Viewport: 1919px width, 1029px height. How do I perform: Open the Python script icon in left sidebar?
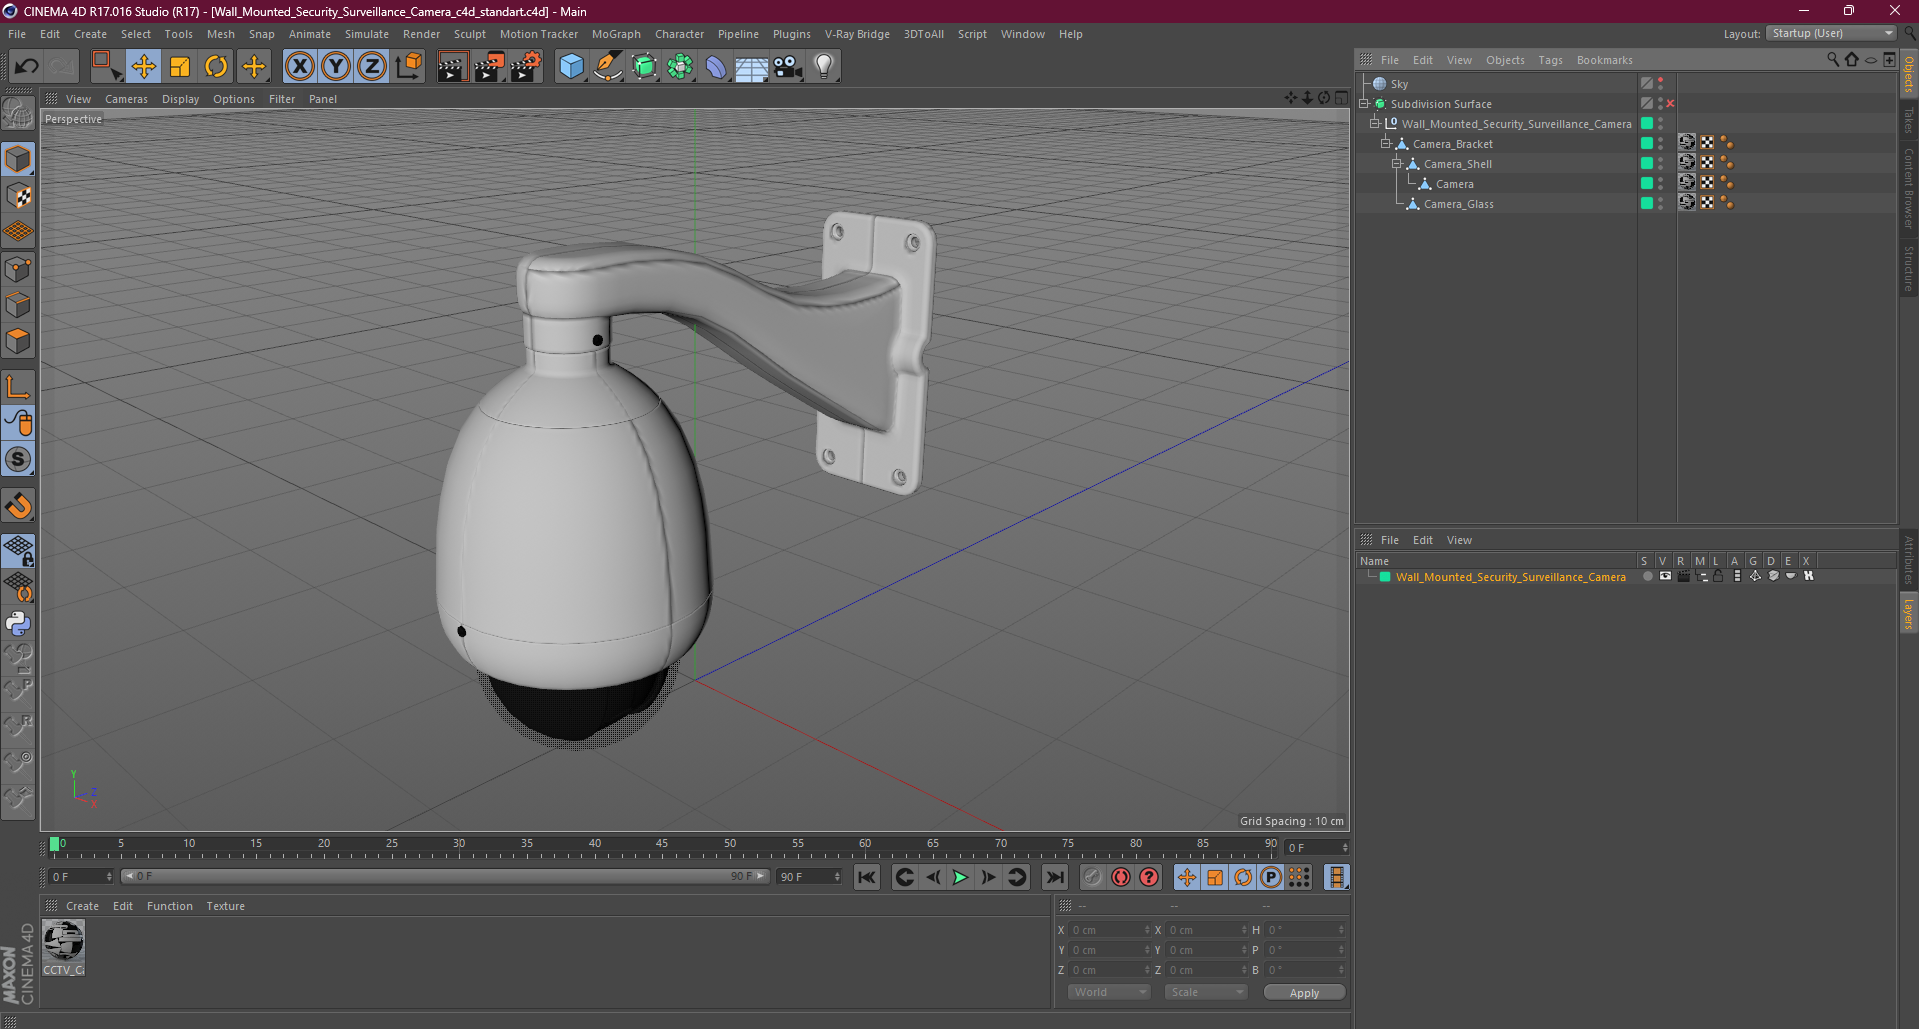point(18,623)
